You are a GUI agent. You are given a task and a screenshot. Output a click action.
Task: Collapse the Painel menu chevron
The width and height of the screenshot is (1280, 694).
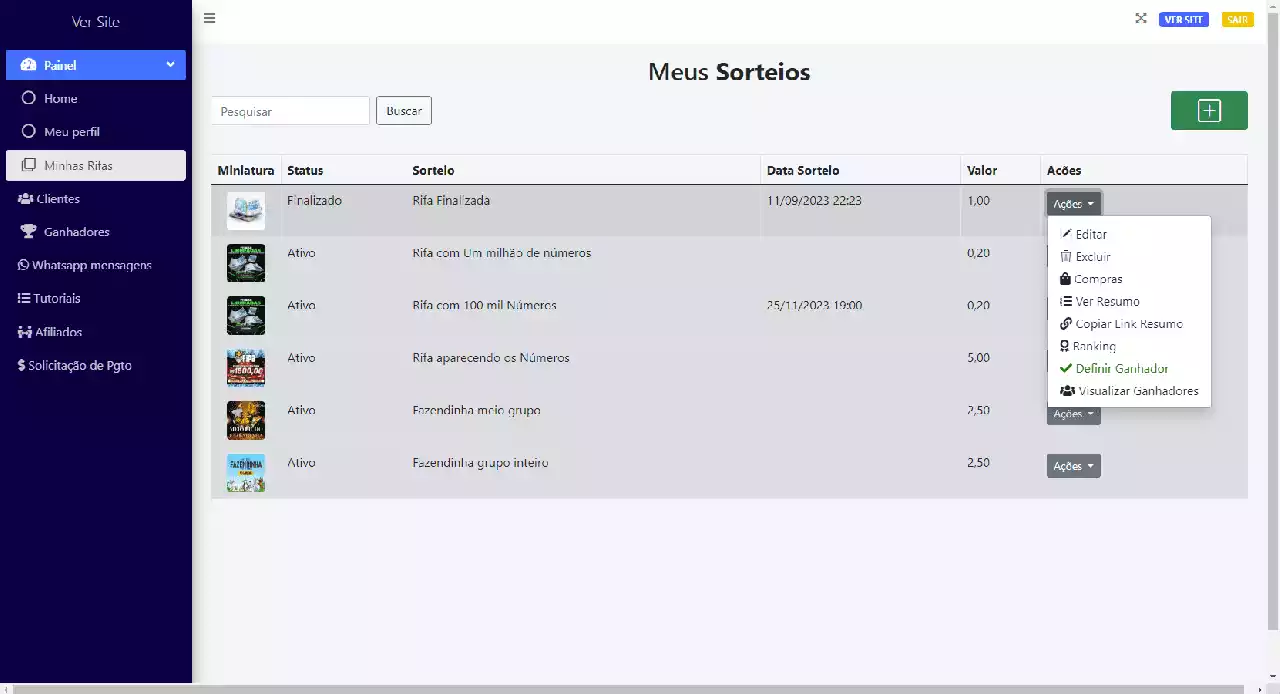[171, 65]
